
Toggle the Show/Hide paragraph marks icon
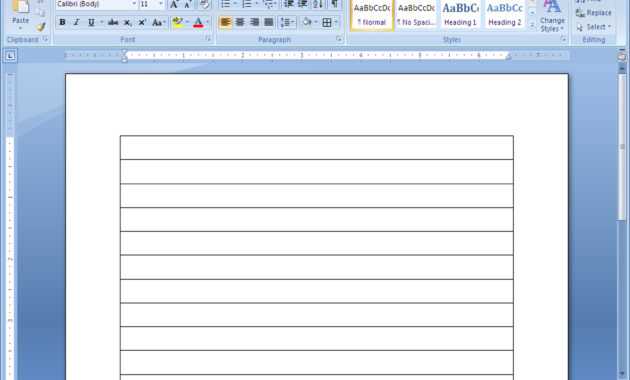[334, 4]
